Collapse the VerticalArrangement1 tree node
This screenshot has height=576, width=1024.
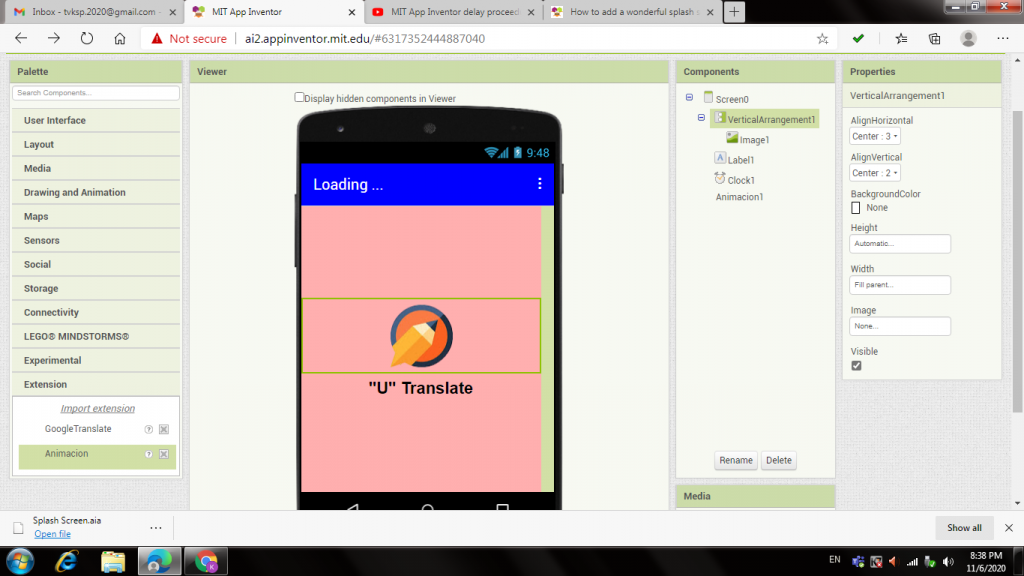(701, 118)
